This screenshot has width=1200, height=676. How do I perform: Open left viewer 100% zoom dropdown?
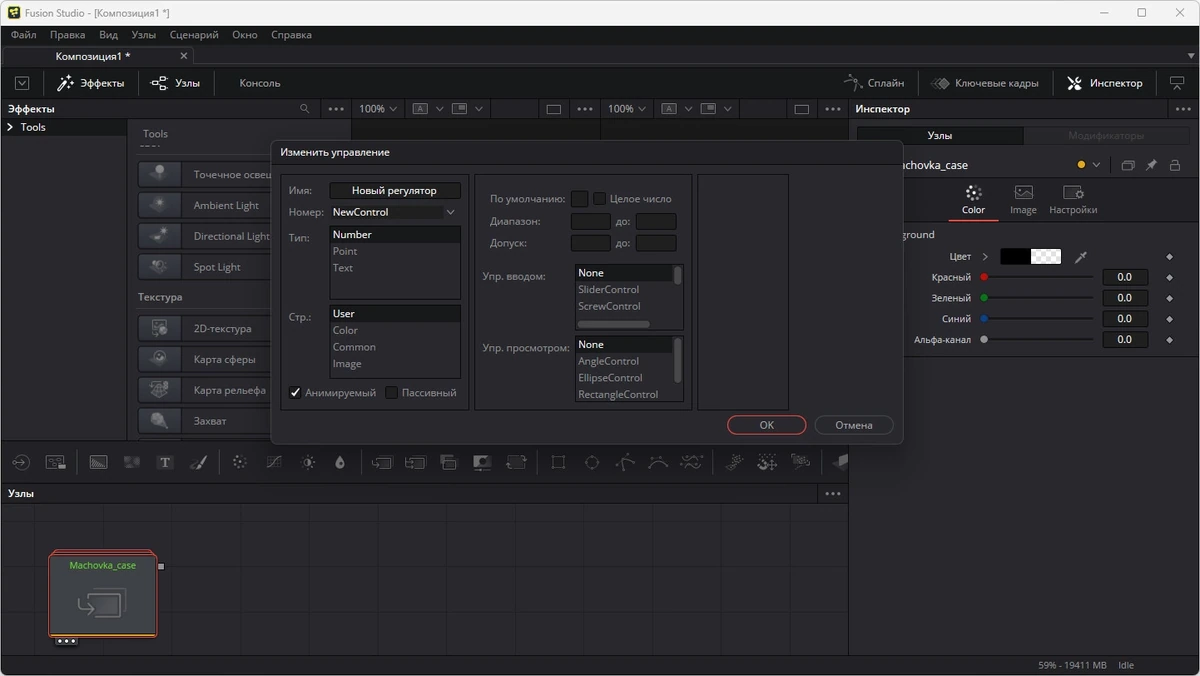[x=378, y=109]
